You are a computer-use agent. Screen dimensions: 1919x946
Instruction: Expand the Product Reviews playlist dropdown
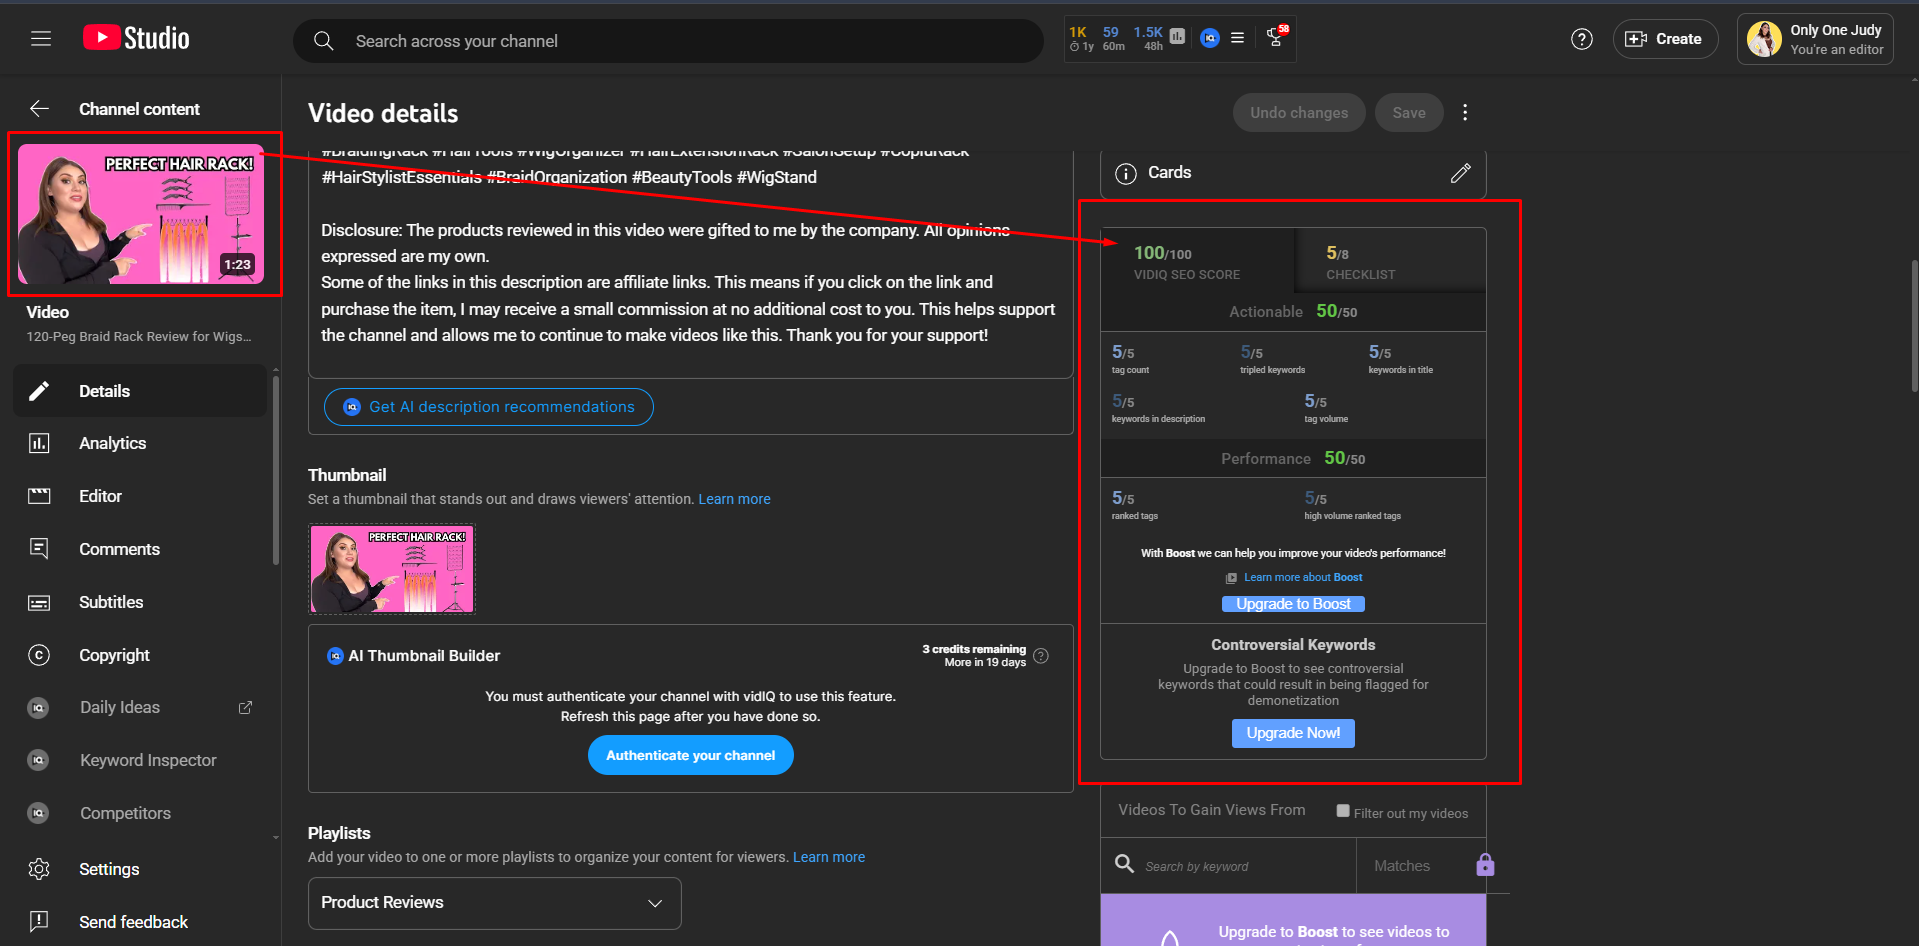[x=494, y=903]
